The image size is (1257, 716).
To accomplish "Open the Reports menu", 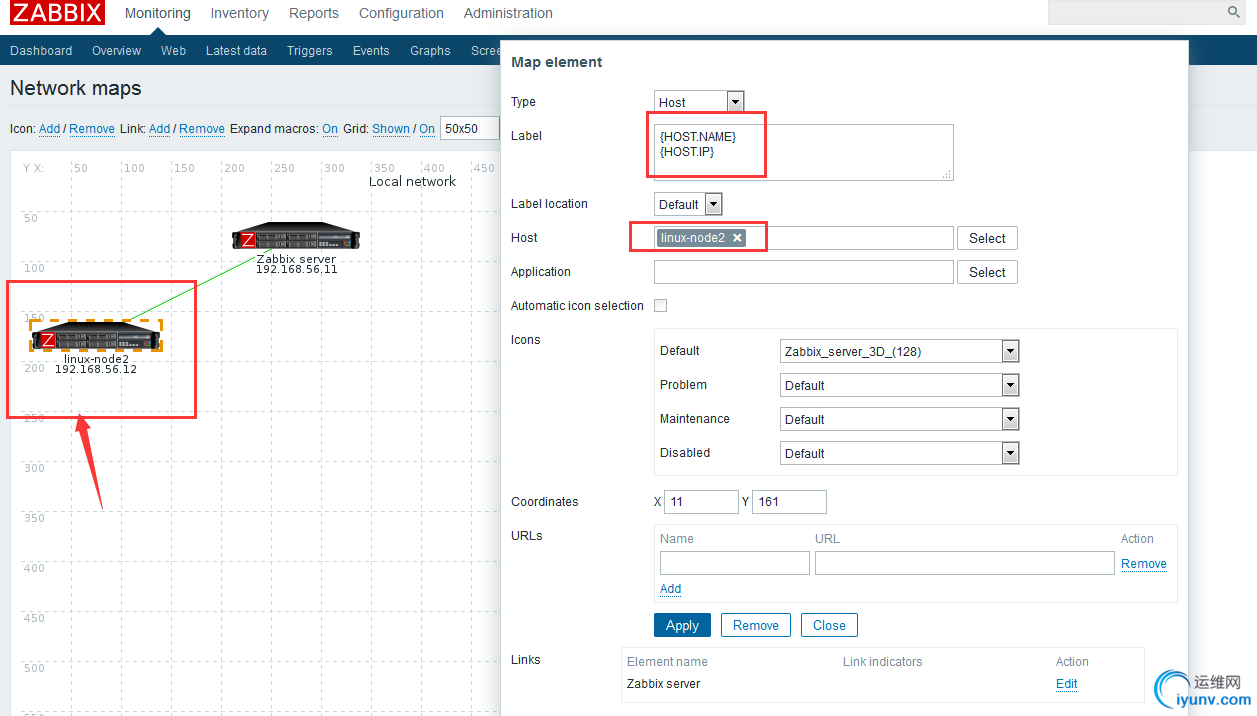I will (314, 13).
